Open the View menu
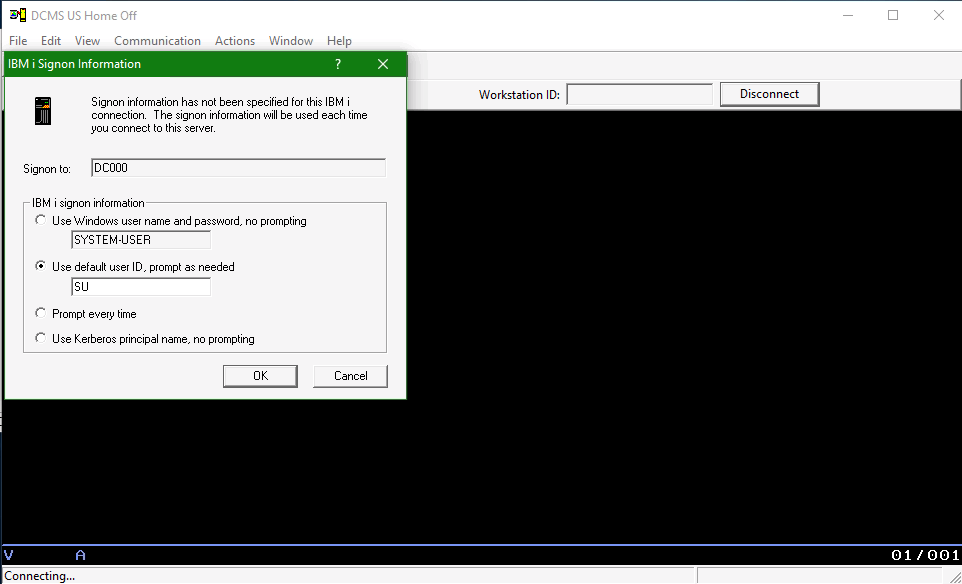The height and width of the screenshot is (584, 962). point(87,40)
